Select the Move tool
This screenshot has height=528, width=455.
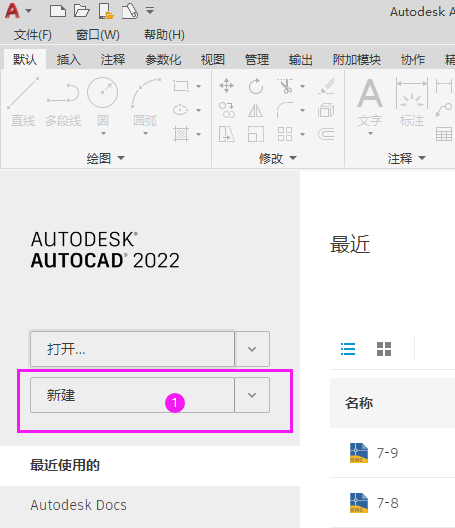(x=226, y=86)
